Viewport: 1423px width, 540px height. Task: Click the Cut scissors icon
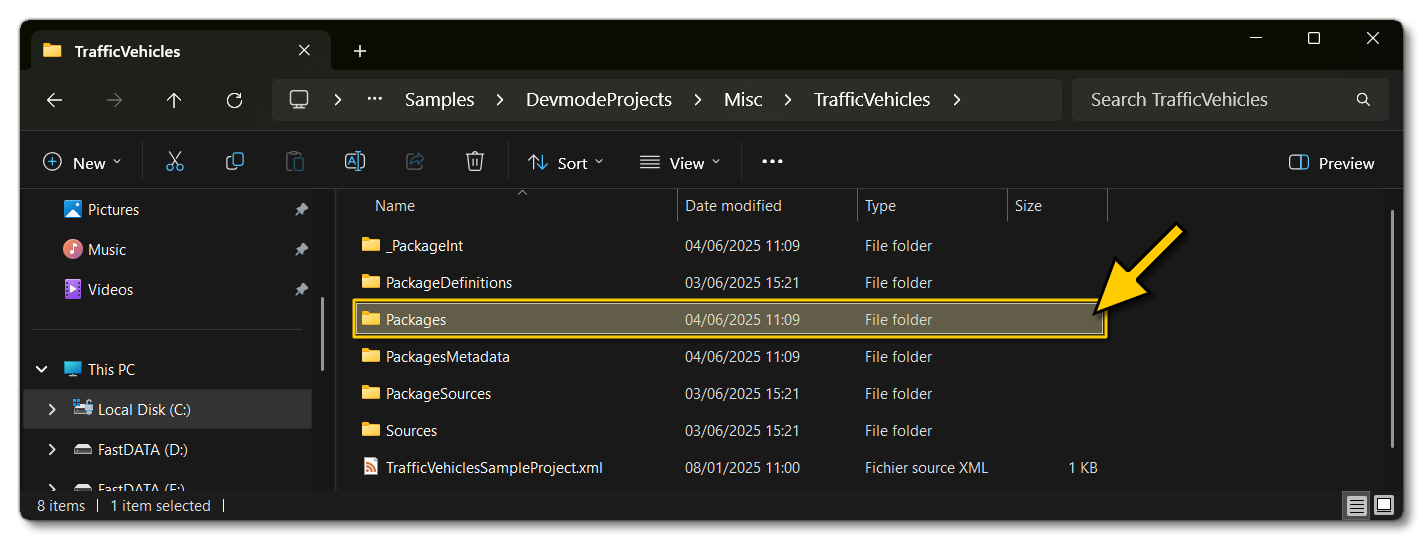[175, 162]
